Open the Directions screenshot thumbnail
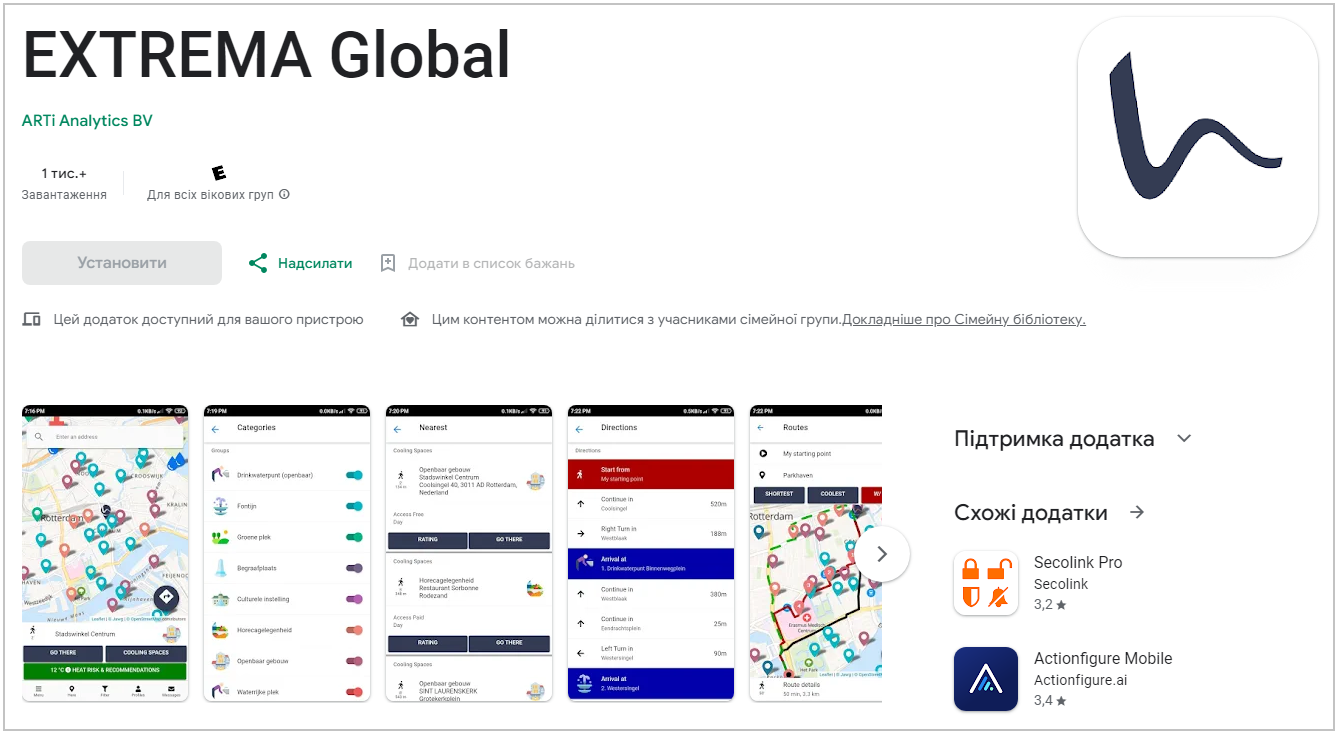Image resolution: width=1339 pixels, height=734 pixels. pyautogui.click(x=651, y=553)
